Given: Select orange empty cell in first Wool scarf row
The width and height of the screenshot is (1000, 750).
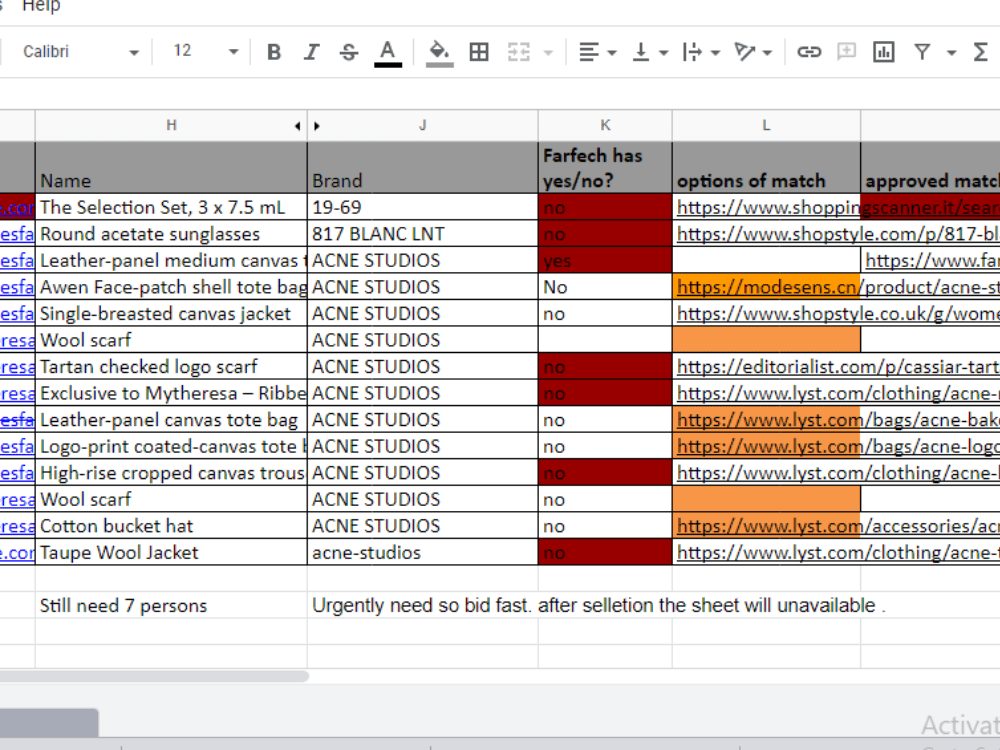Looking at the screenshot, I should point(766,340).
